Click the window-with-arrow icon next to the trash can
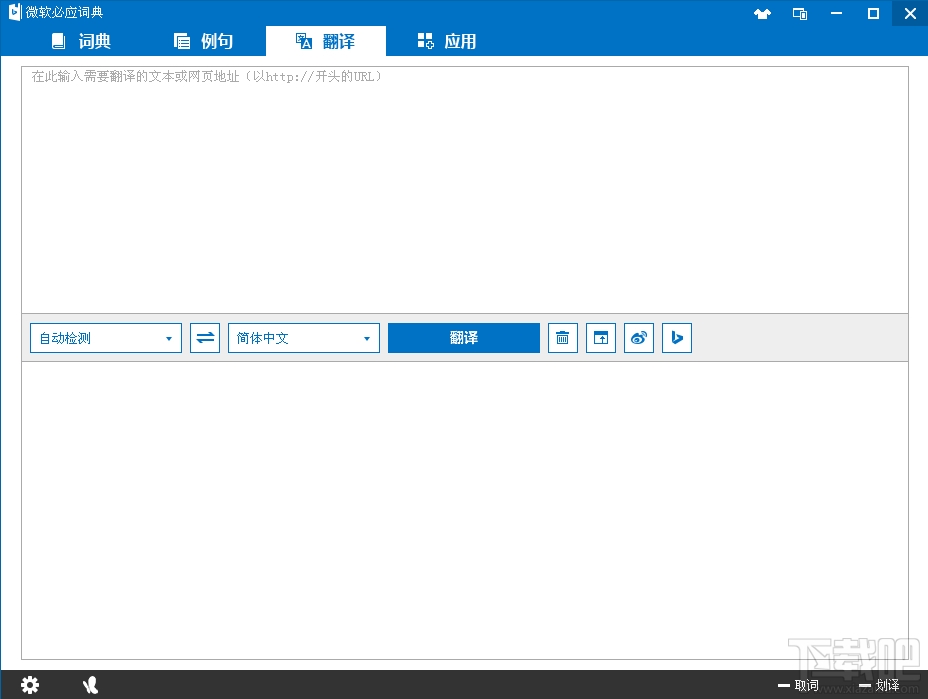928x699 pixels. click(601, 338)
